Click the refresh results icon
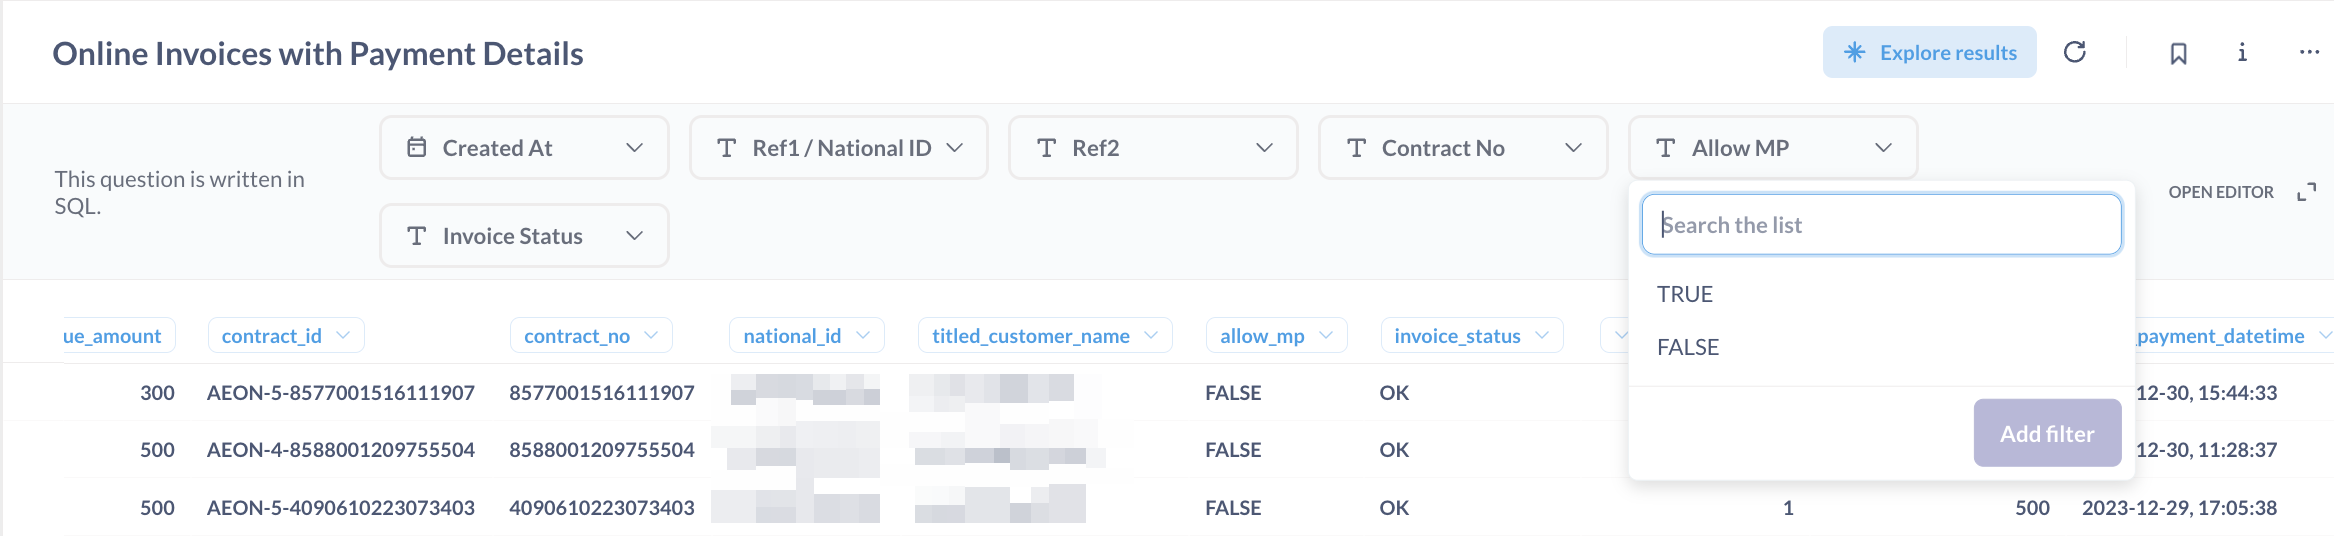This screenshot has height=536, width=2334. tap(2075, 52)
